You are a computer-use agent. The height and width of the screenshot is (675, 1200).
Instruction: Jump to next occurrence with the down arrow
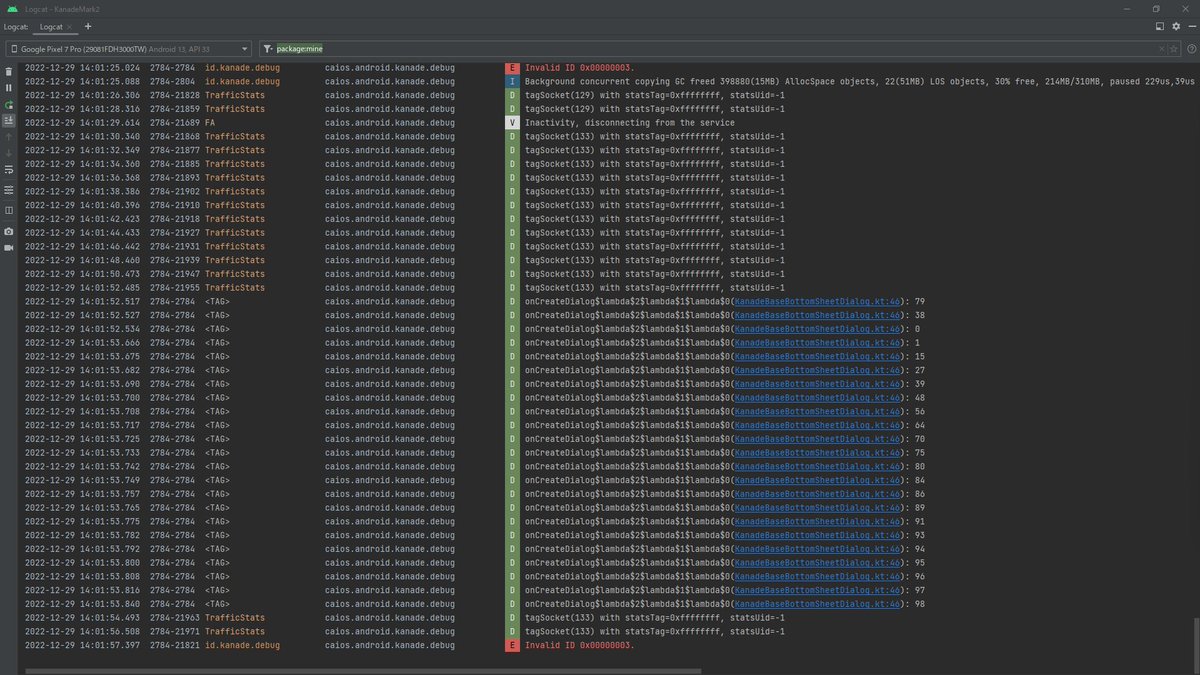pos(9,152)
